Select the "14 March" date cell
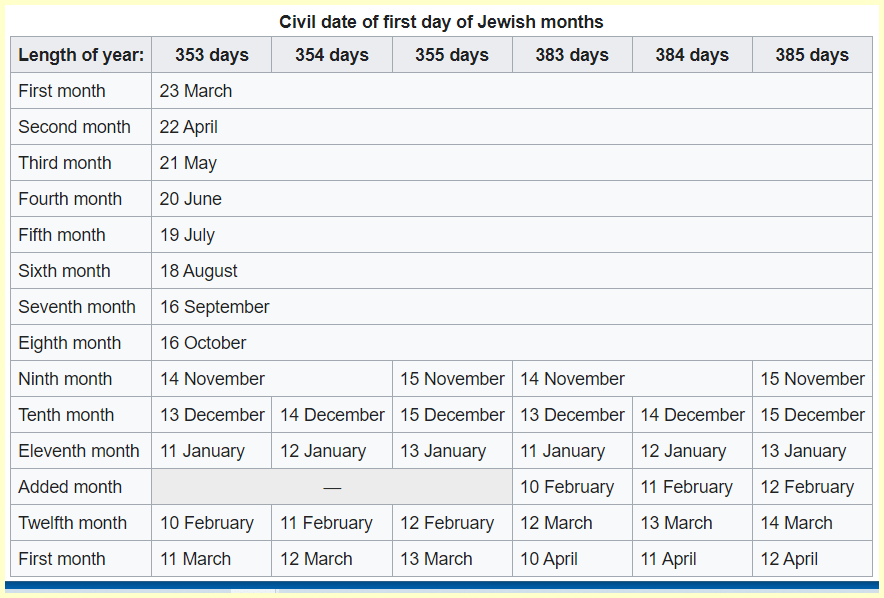This screenshot has width=884, height=598. pyautogui.click(x=796, y=523)
